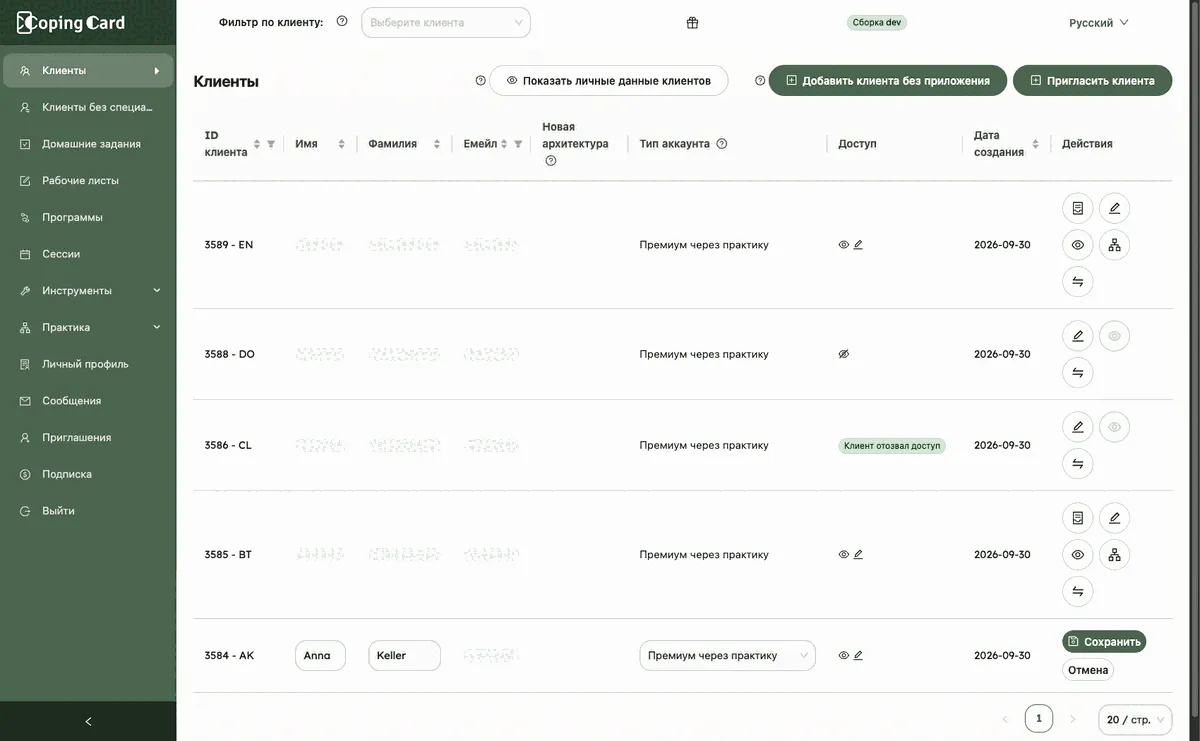Viewport: 1200px width, 741px height.
Task: Click the Сохранить button
Action: click(1104, 642)
